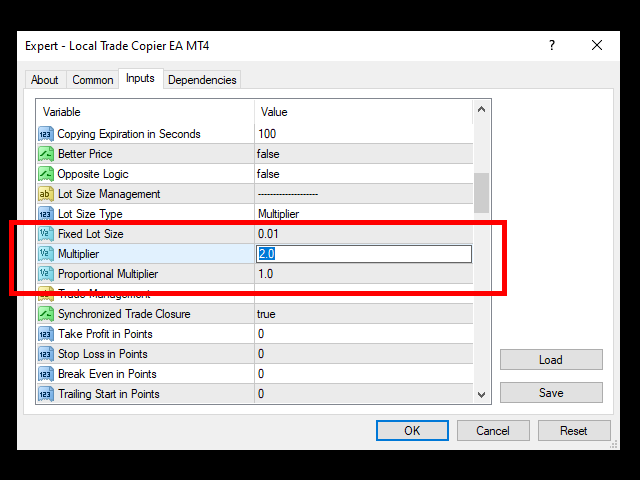
Task: Click the help question mark in title bar
Action: tap(552, 45)
